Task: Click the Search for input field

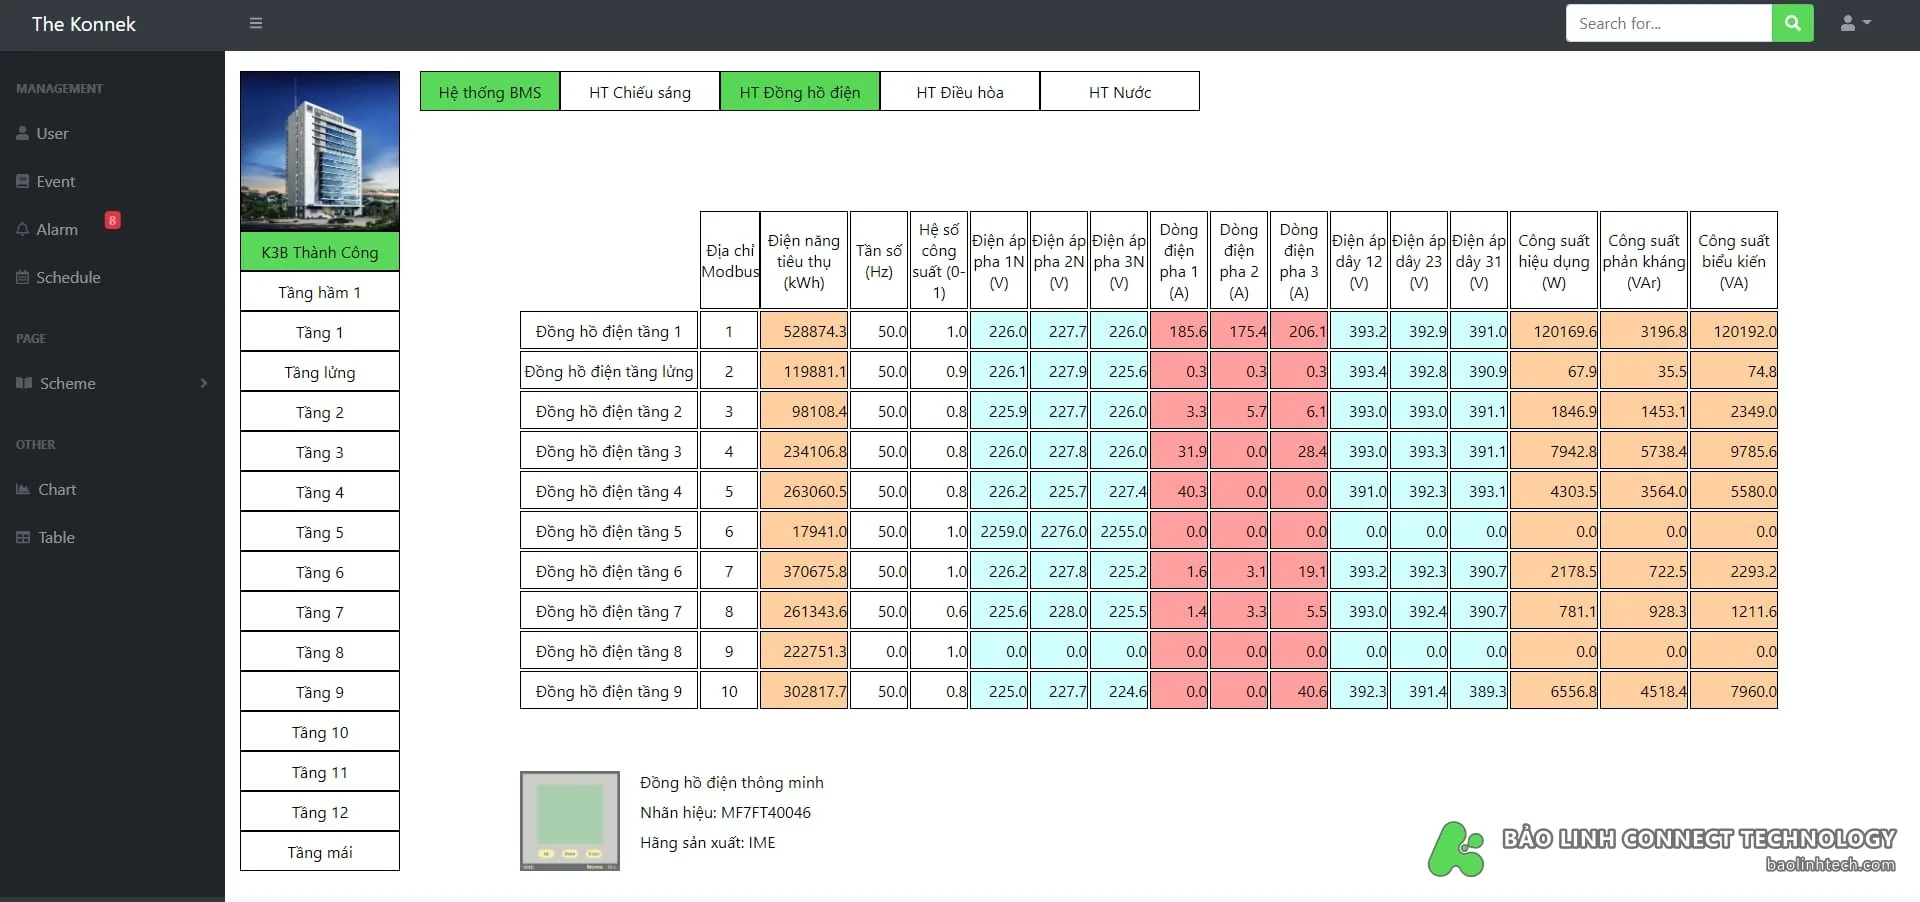Action: [x=1669, y=23]
